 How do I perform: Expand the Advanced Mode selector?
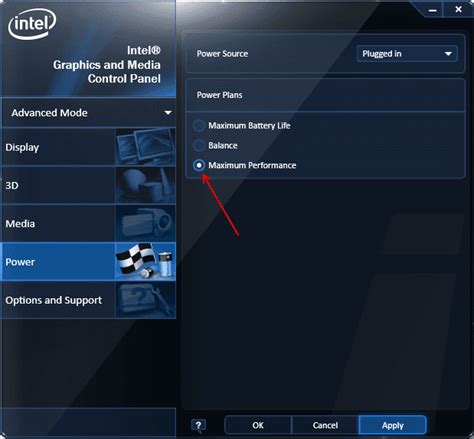point(89,113)
